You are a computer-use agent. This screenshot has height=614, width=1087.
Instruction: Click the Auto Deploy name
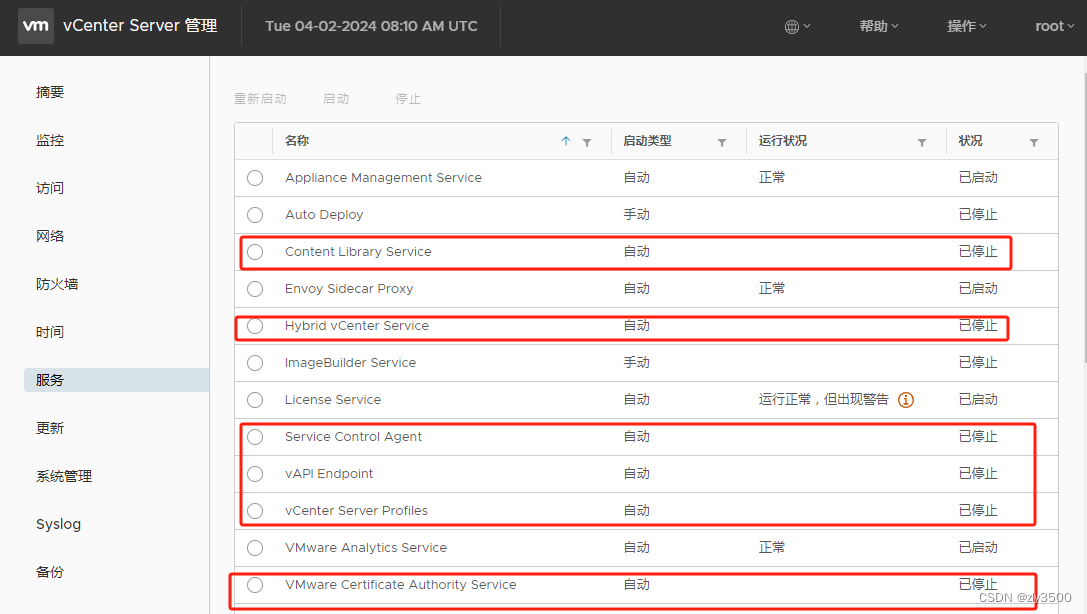[324, 215]
